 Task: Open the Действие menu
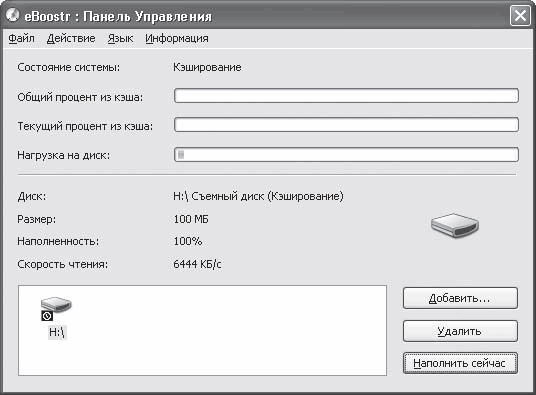pyautogui.click(x=71, y=38)
